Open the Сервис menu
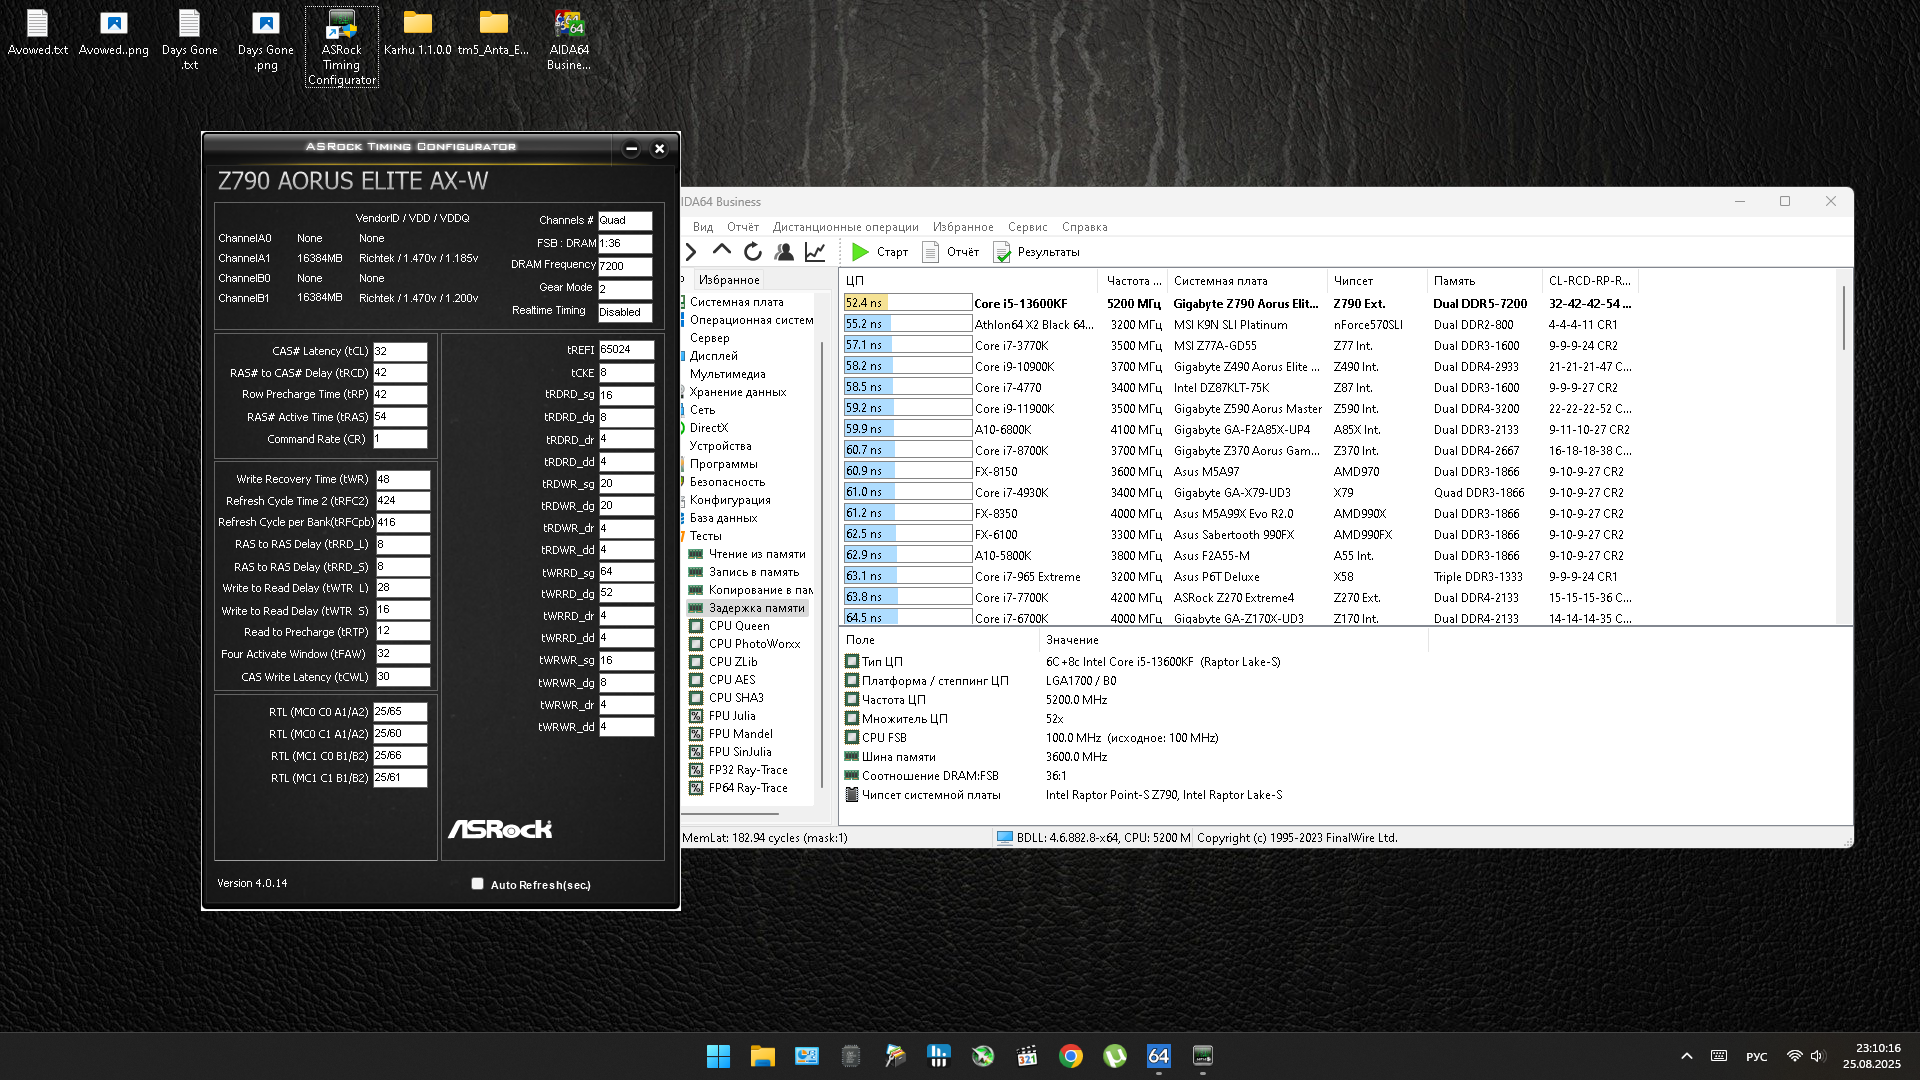The width and height of the screenshot is (1920, 1080). click(x=1027, y=227)
